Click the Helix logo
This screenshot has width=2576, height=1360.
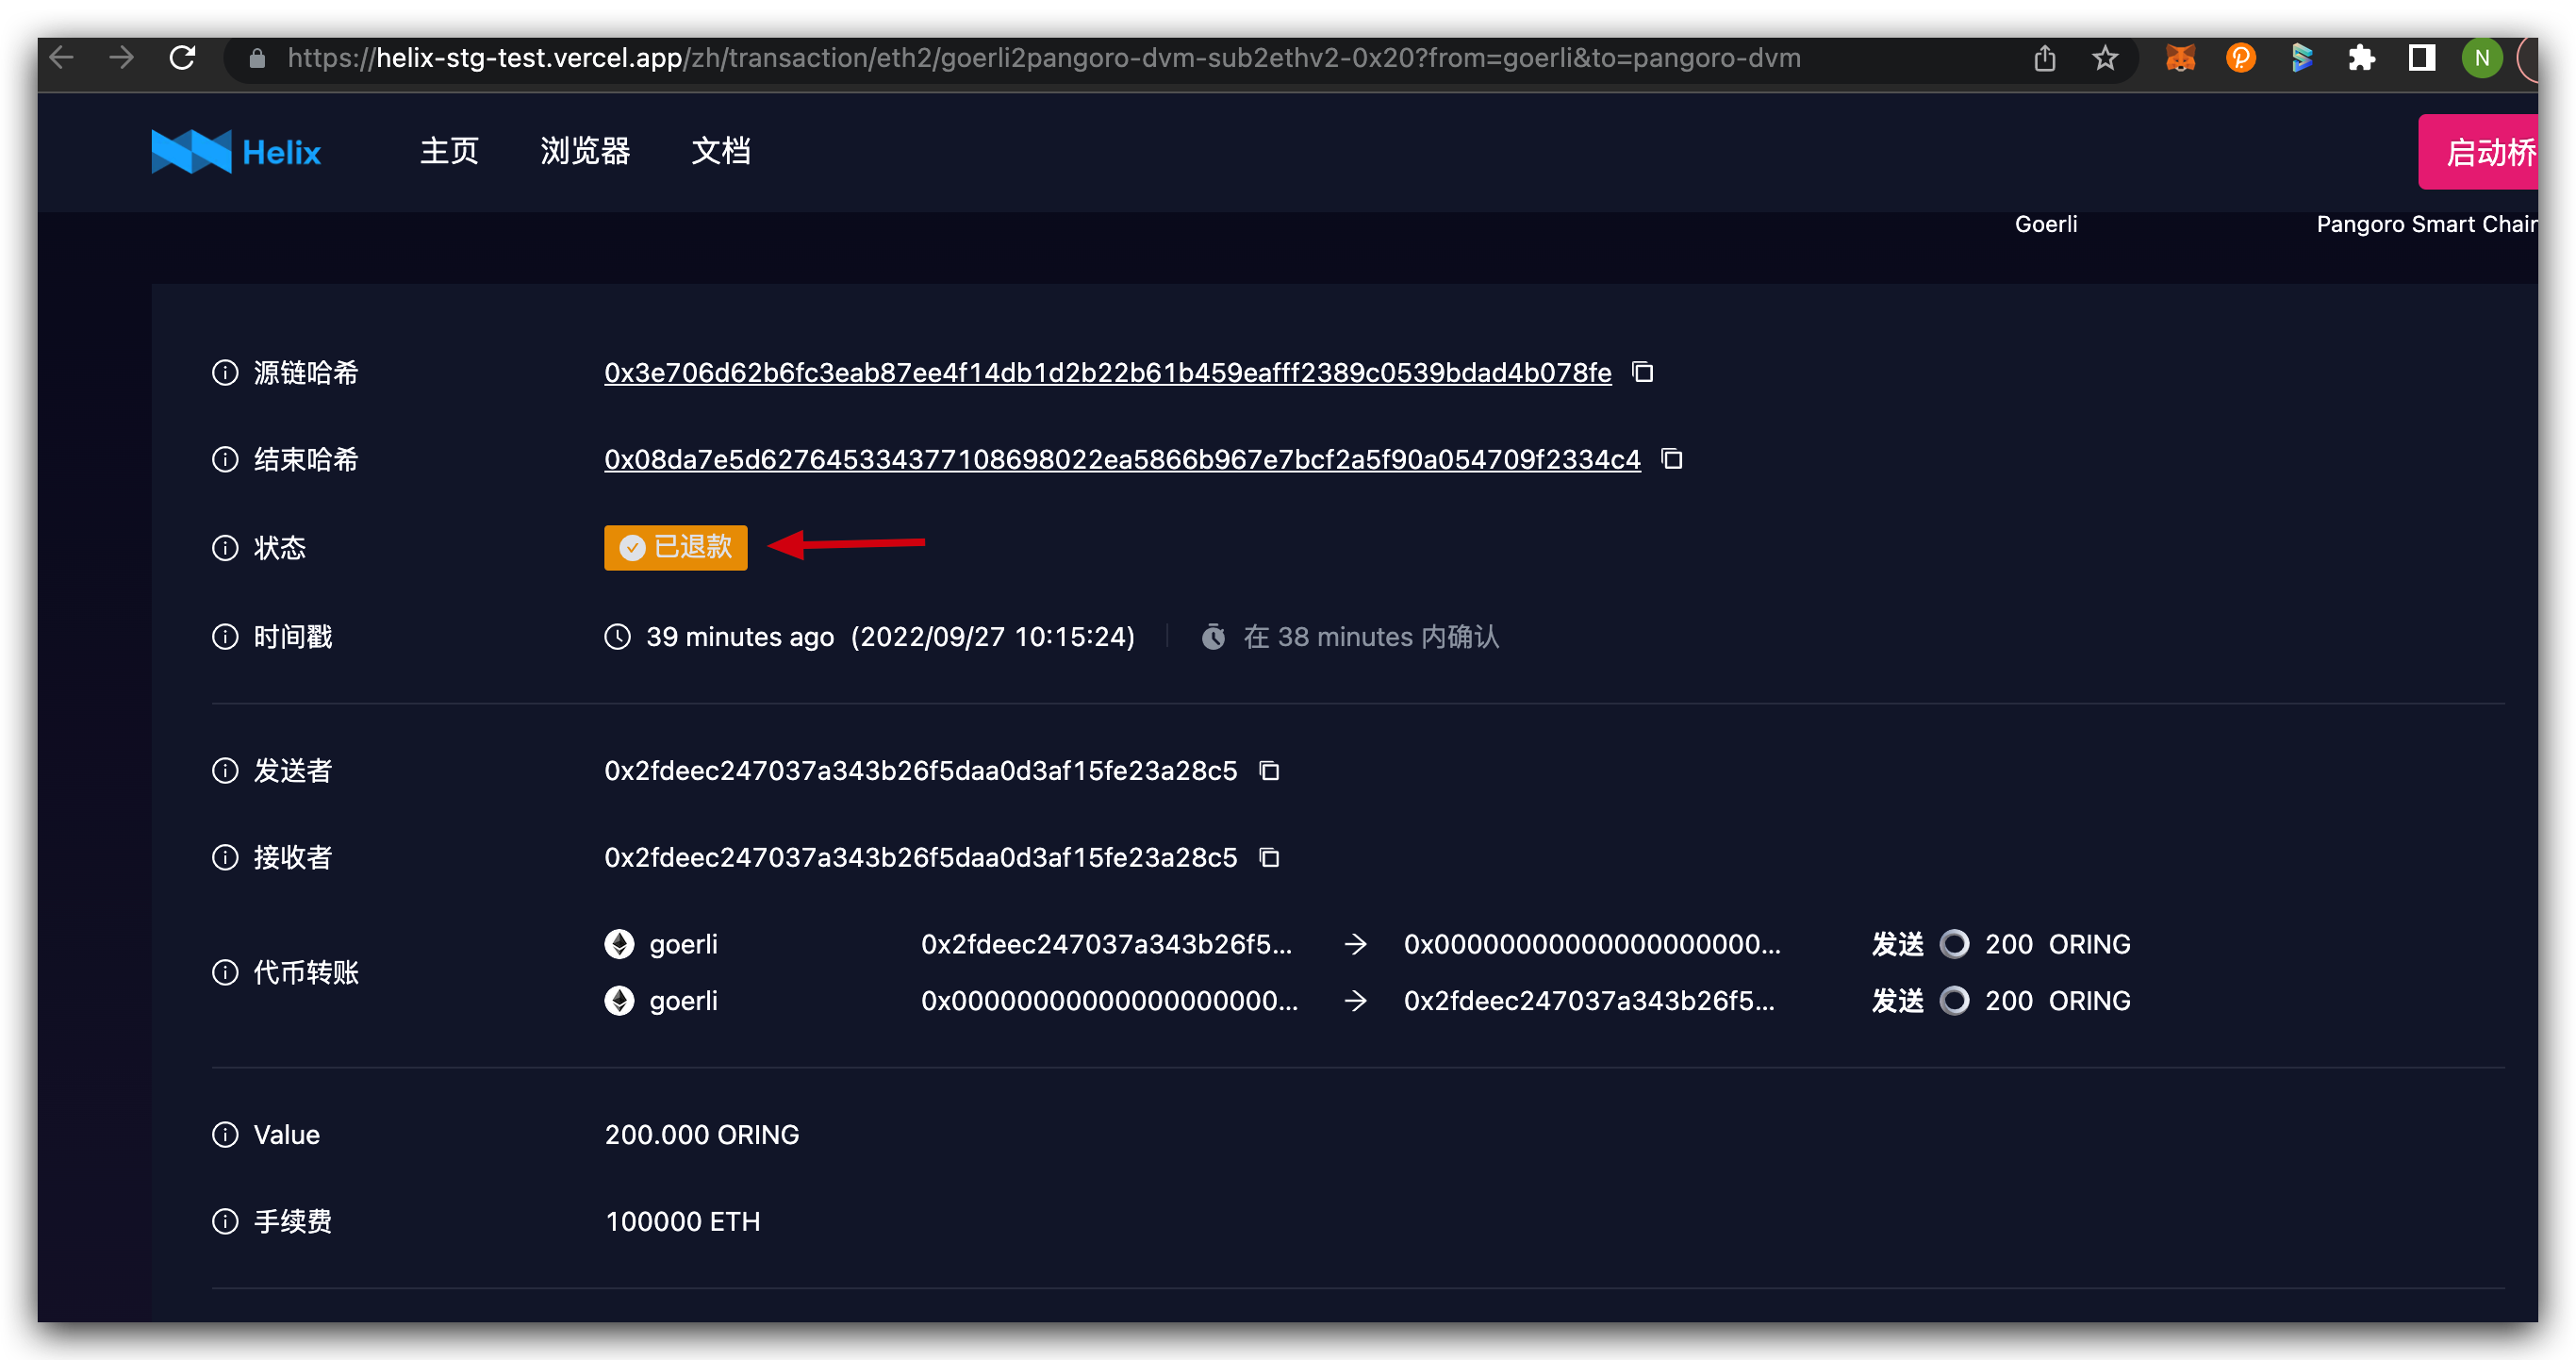(x=234, y=151)
